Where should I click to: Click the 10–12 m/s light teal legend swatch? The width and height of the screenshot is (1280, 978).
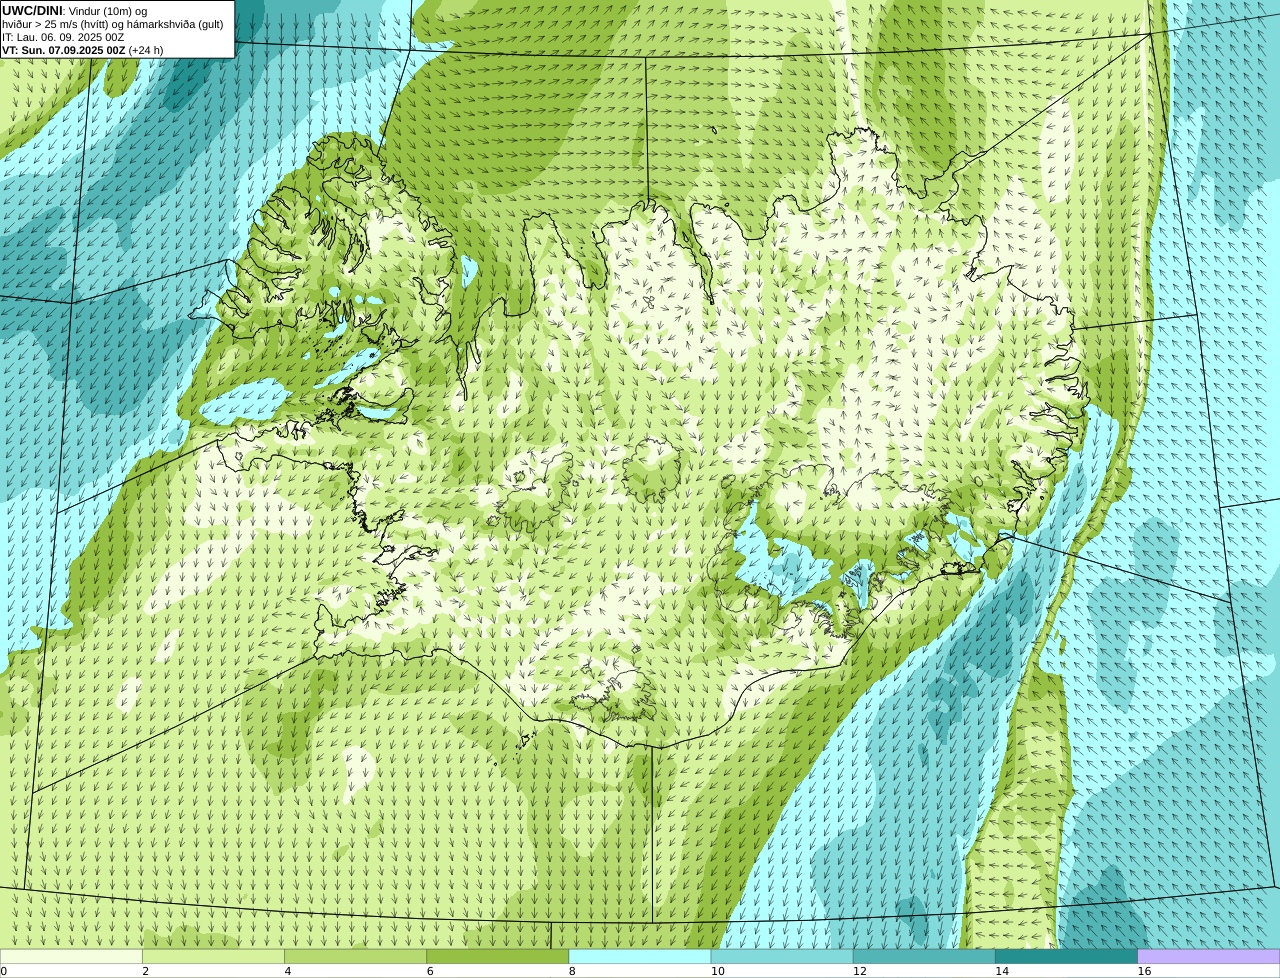(x=782, y=956)
